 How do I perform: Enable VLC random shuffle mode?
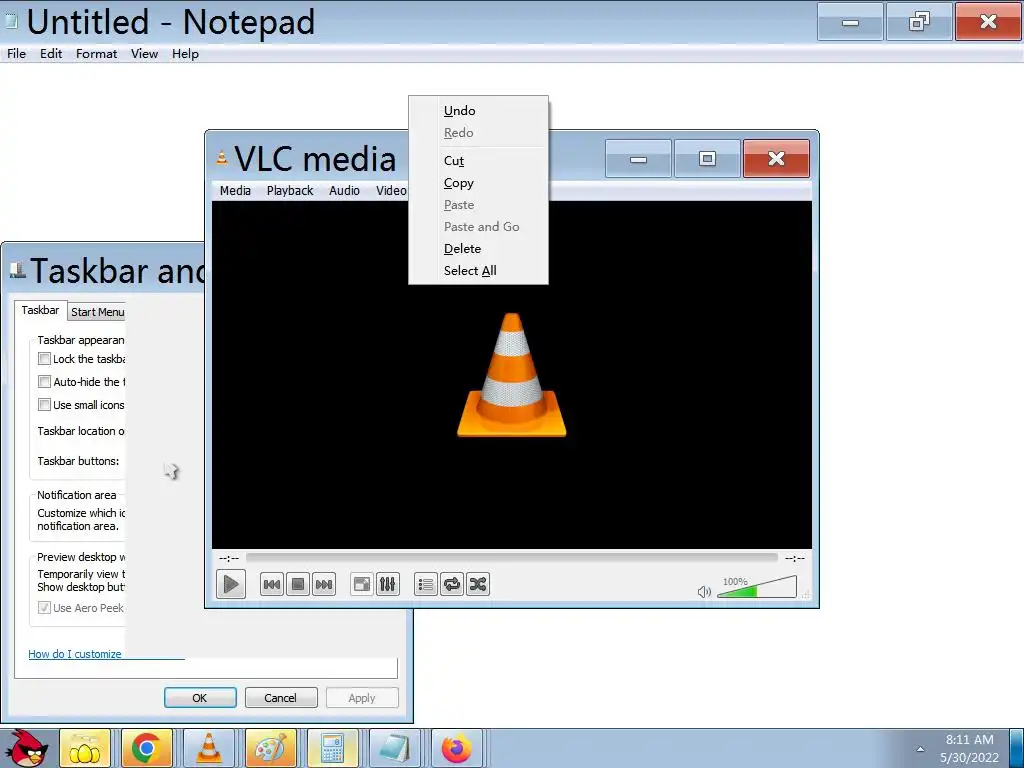tap(478, 584)
